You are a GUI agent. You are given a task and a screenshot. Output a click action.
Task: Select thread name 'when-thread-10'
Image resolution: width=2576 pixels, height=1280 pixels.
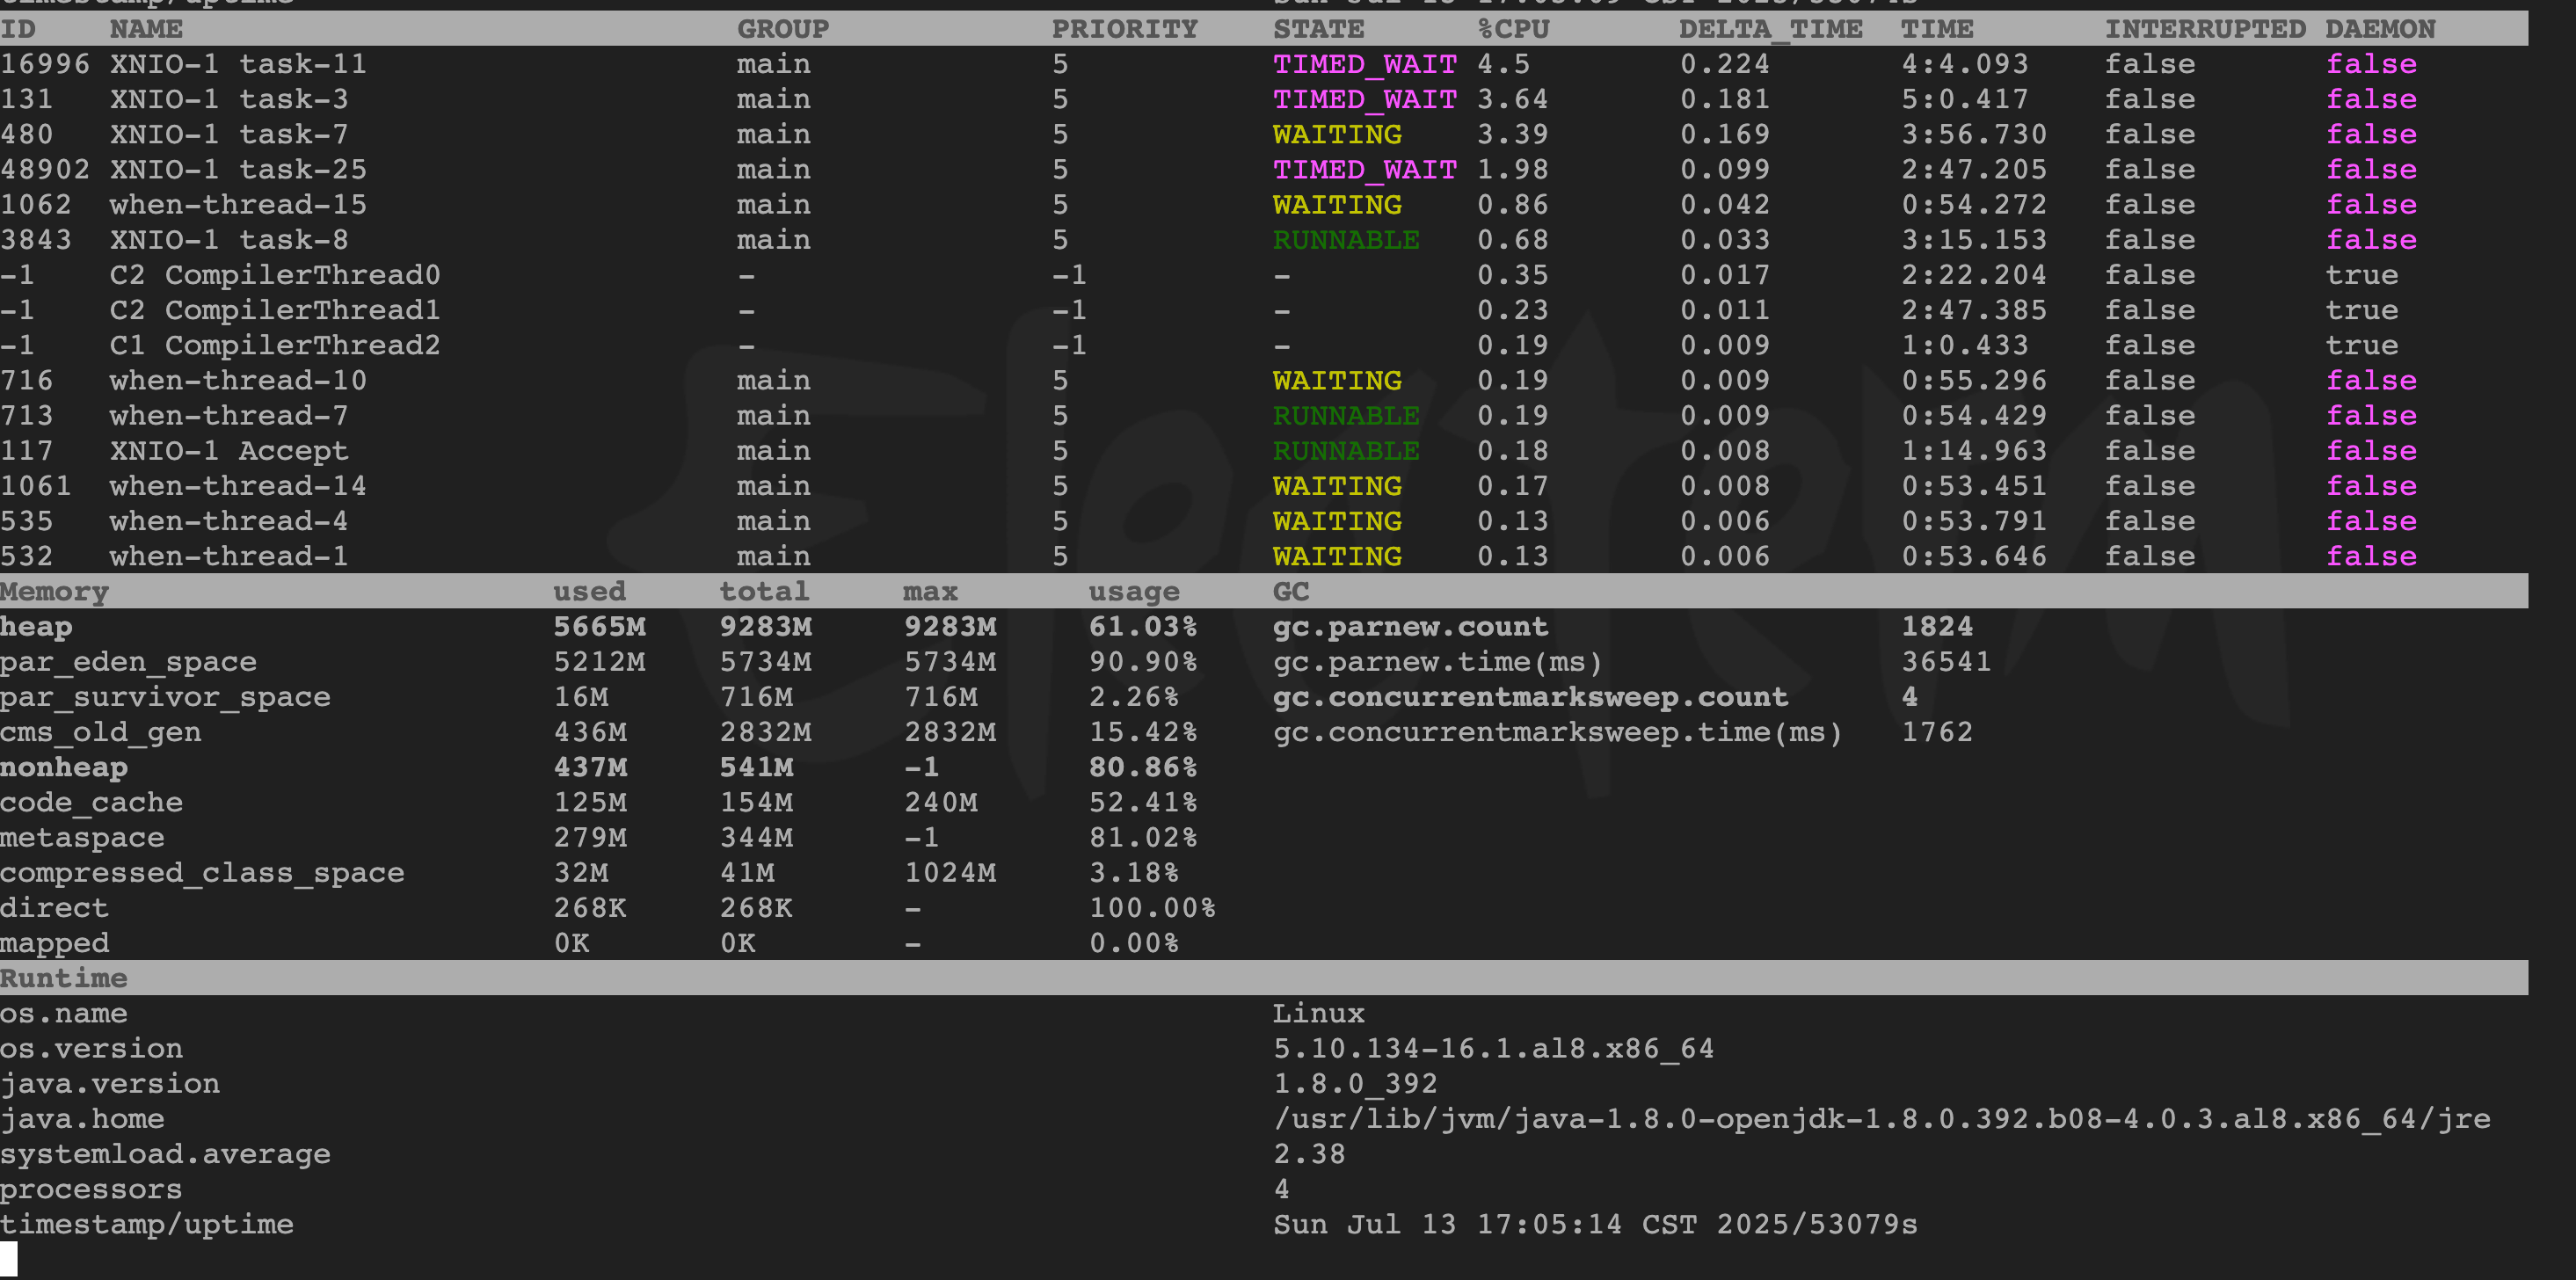[x=238, y=380]
